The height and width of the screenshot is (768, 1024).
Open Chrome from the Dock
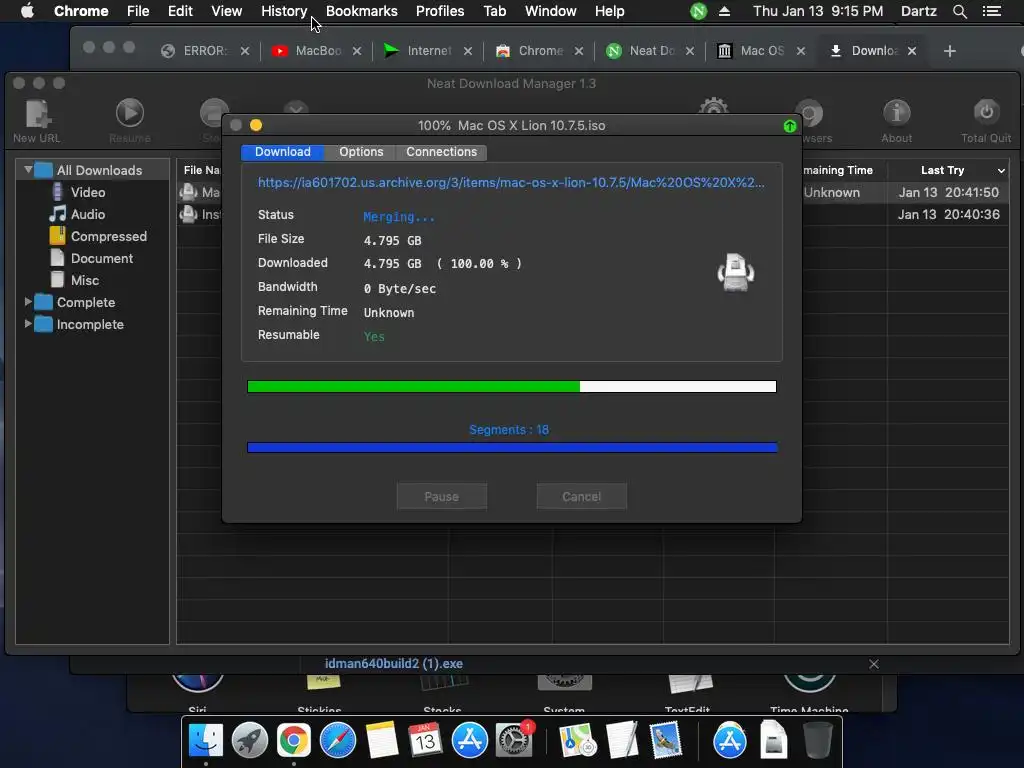coord(294,741)
